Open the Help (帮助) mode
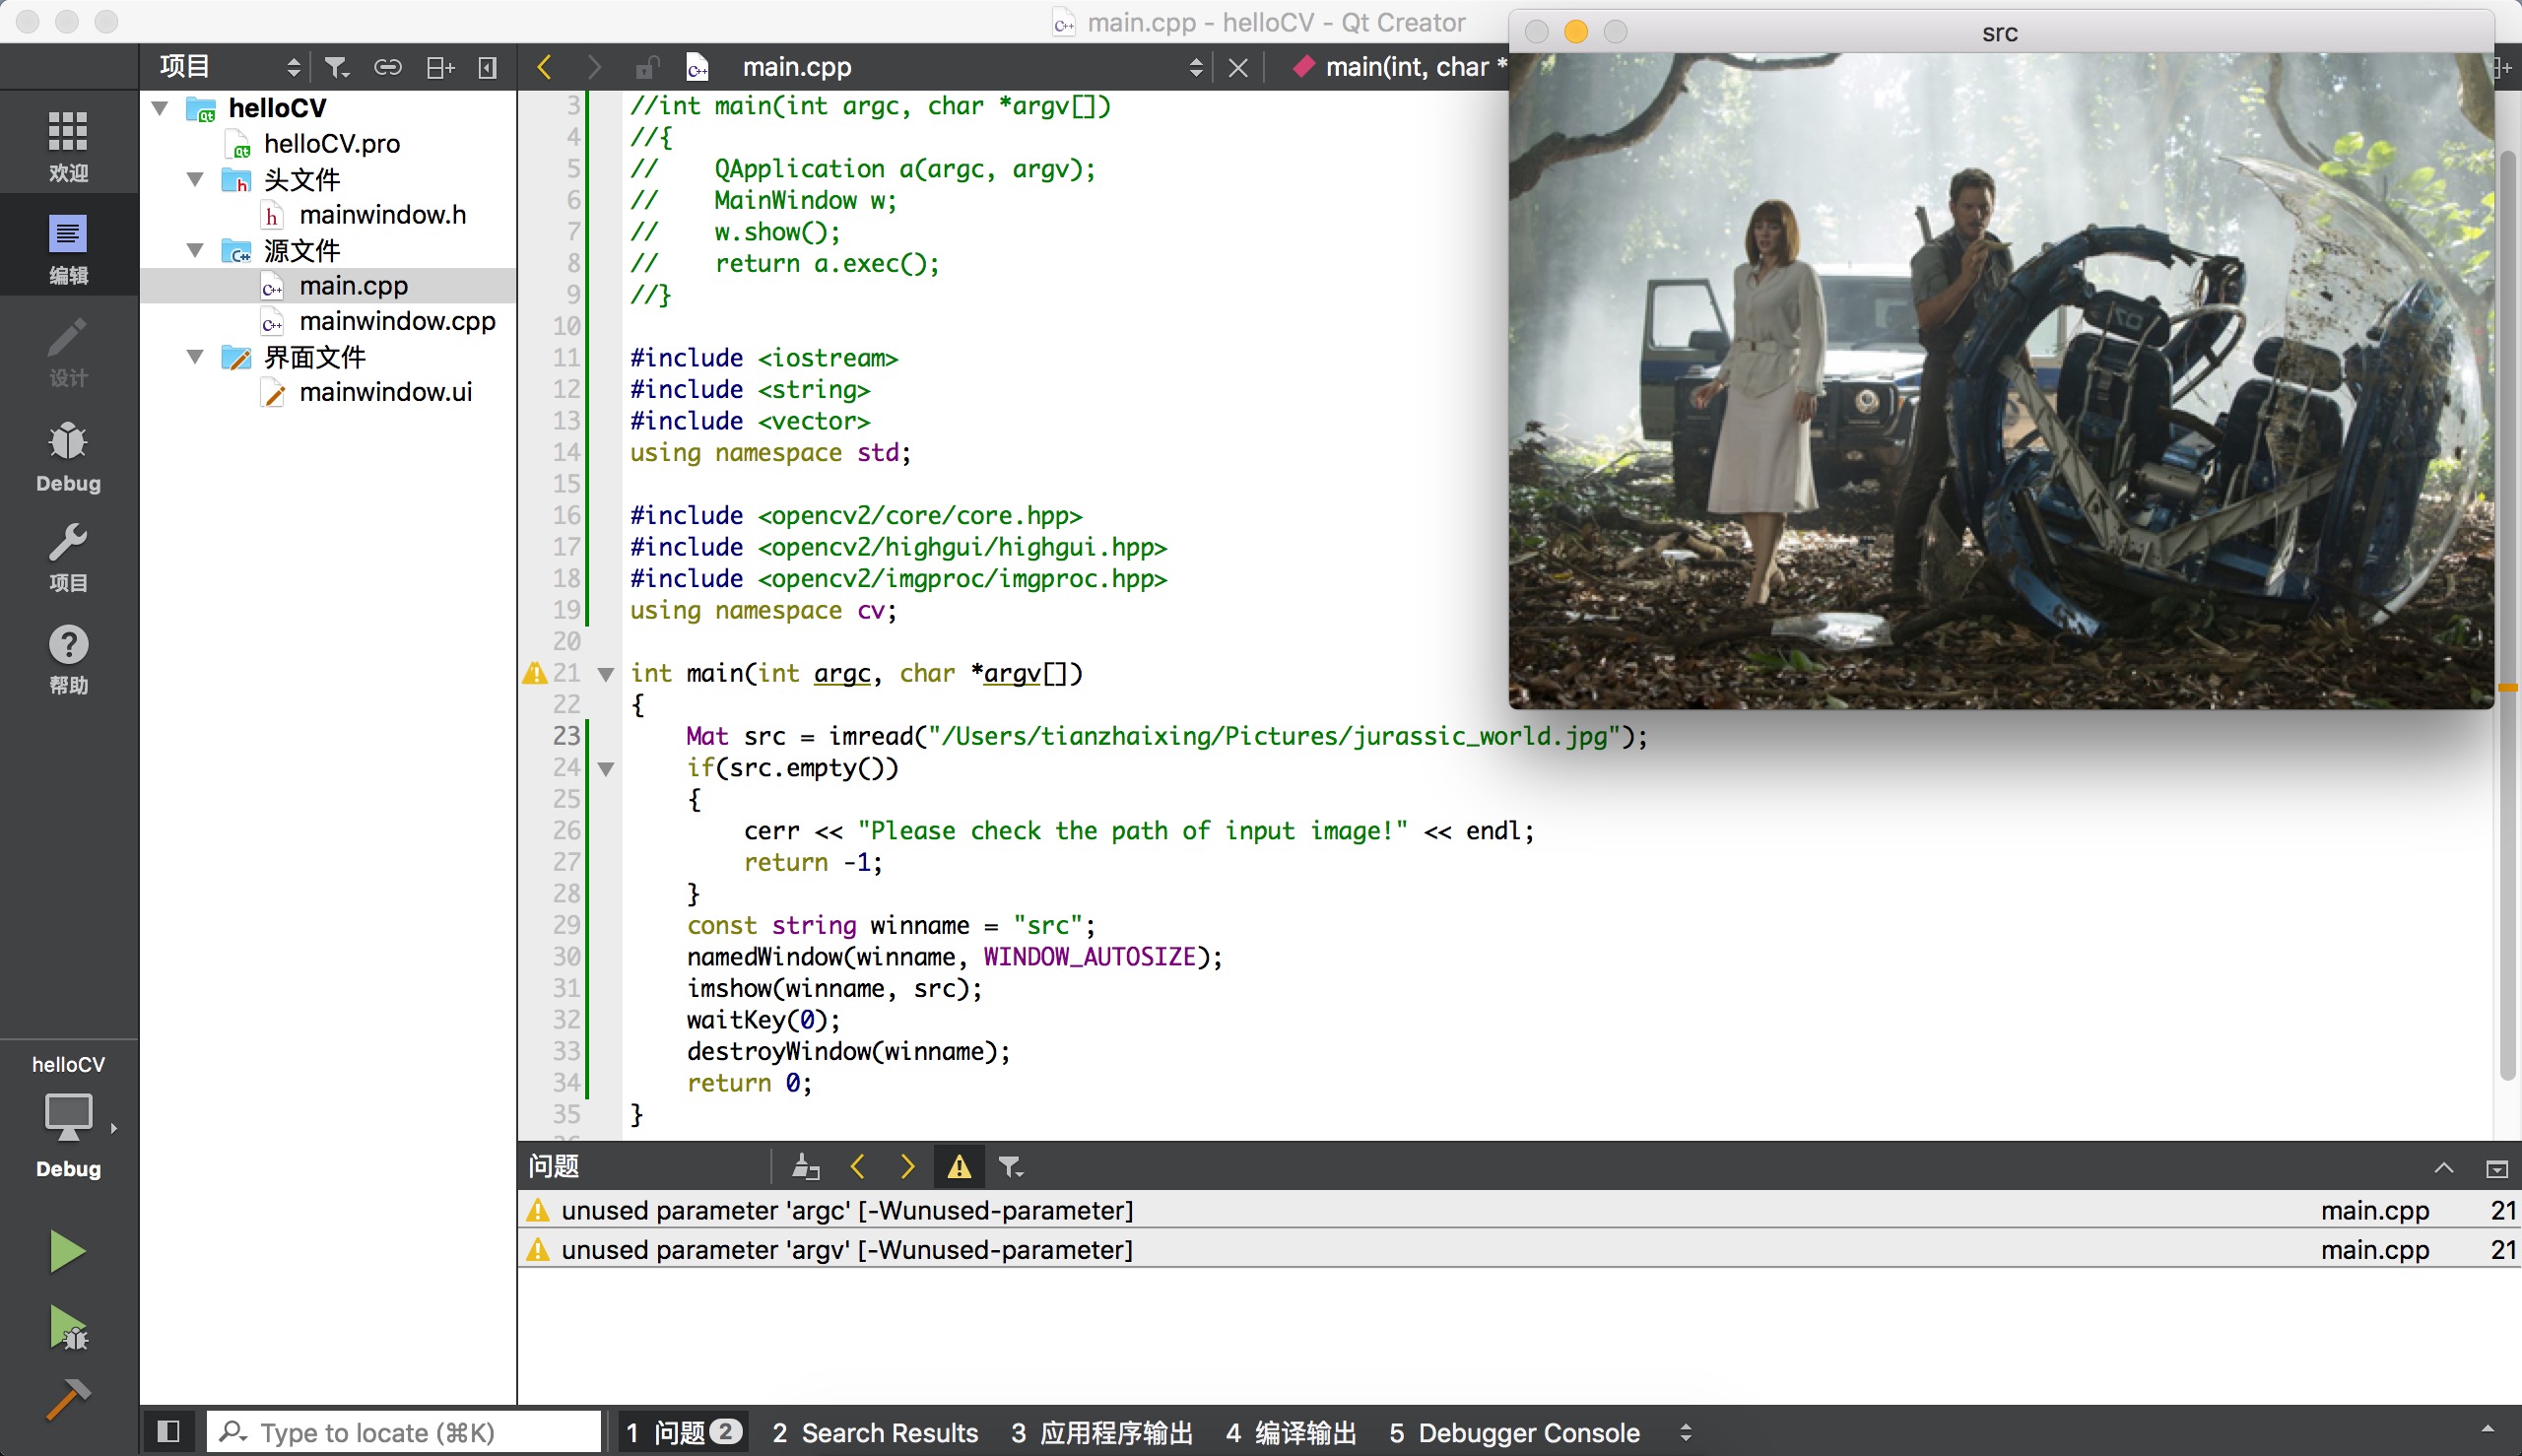 click(68, 659)
